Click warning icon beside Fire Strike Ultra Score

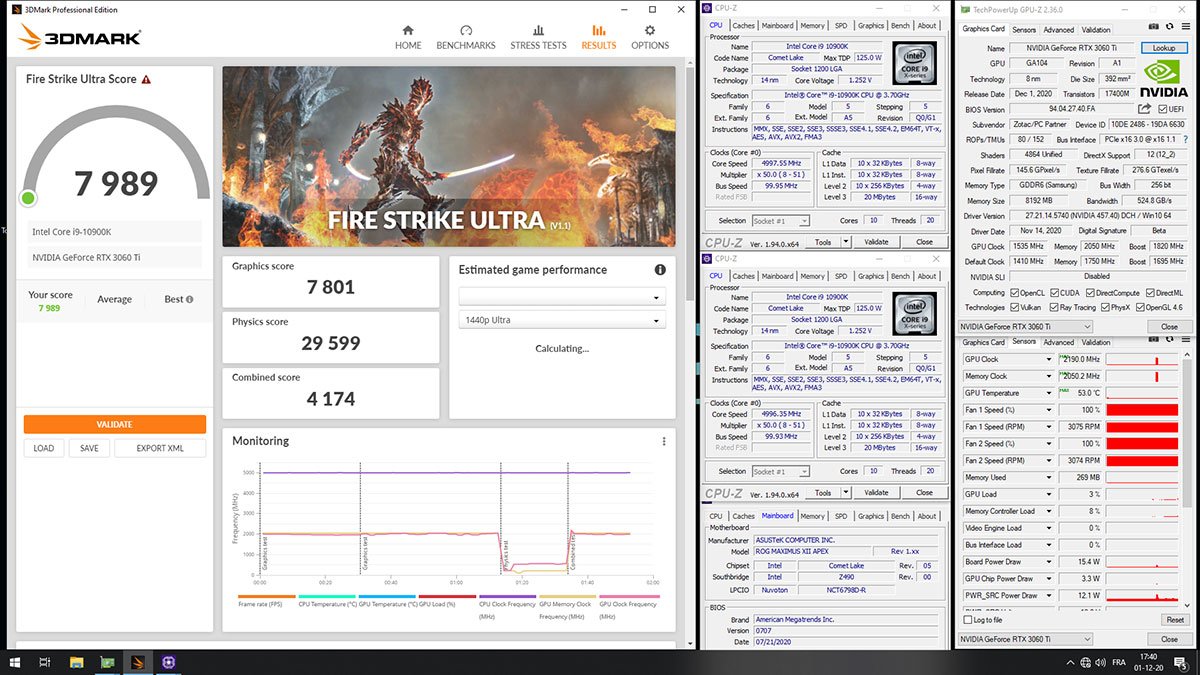pyautogui.click(x=146, y=79)
